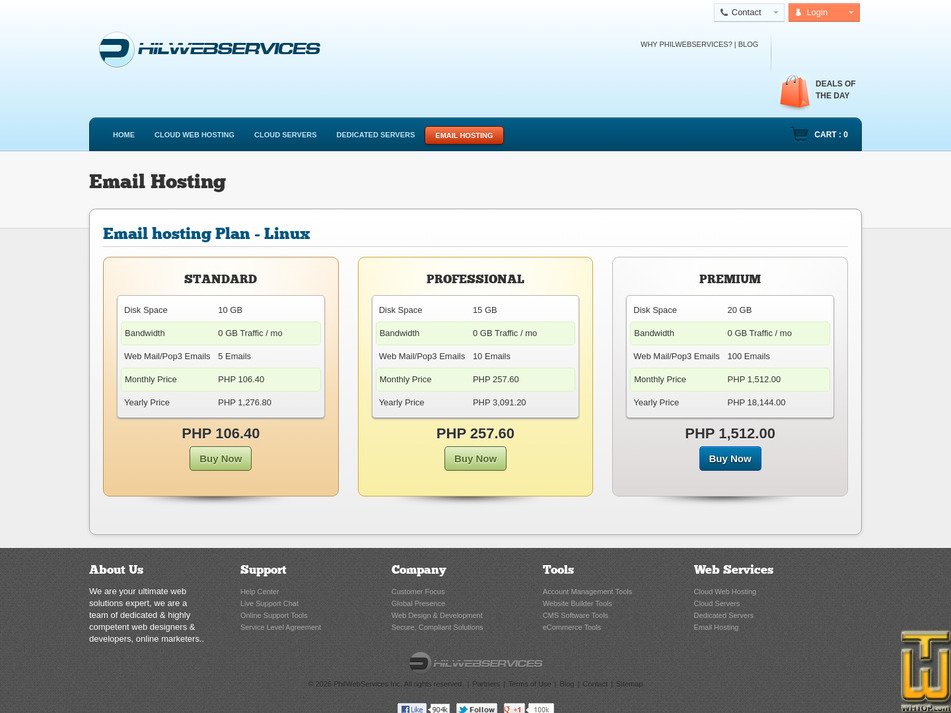Open the Home menu item
951x713 pixels.
124,135
